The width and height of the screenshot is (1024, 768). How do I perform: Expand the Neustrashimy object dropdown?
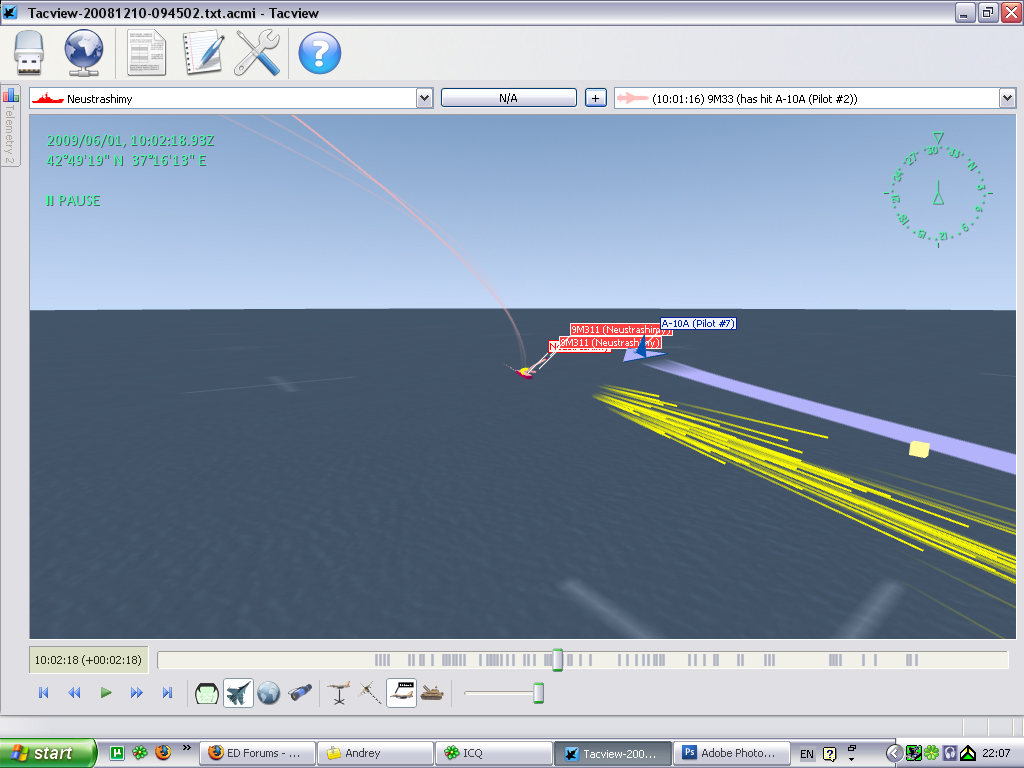(424, 99)
